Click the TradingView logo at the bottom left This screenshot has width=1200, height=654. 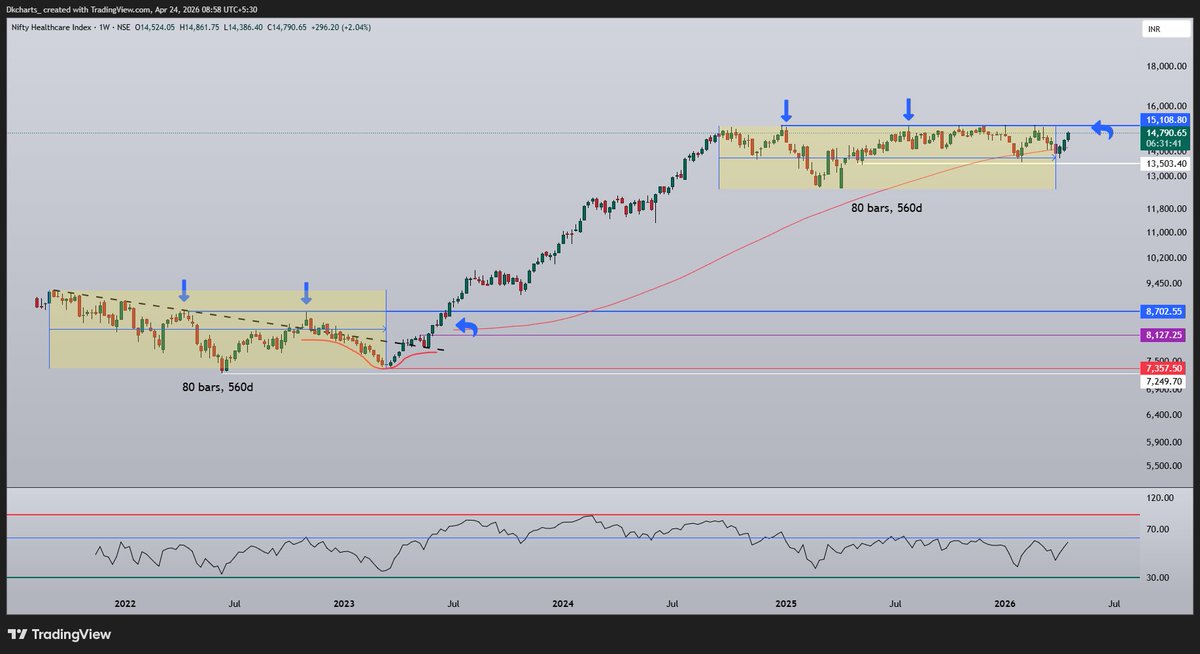(60, 634)
